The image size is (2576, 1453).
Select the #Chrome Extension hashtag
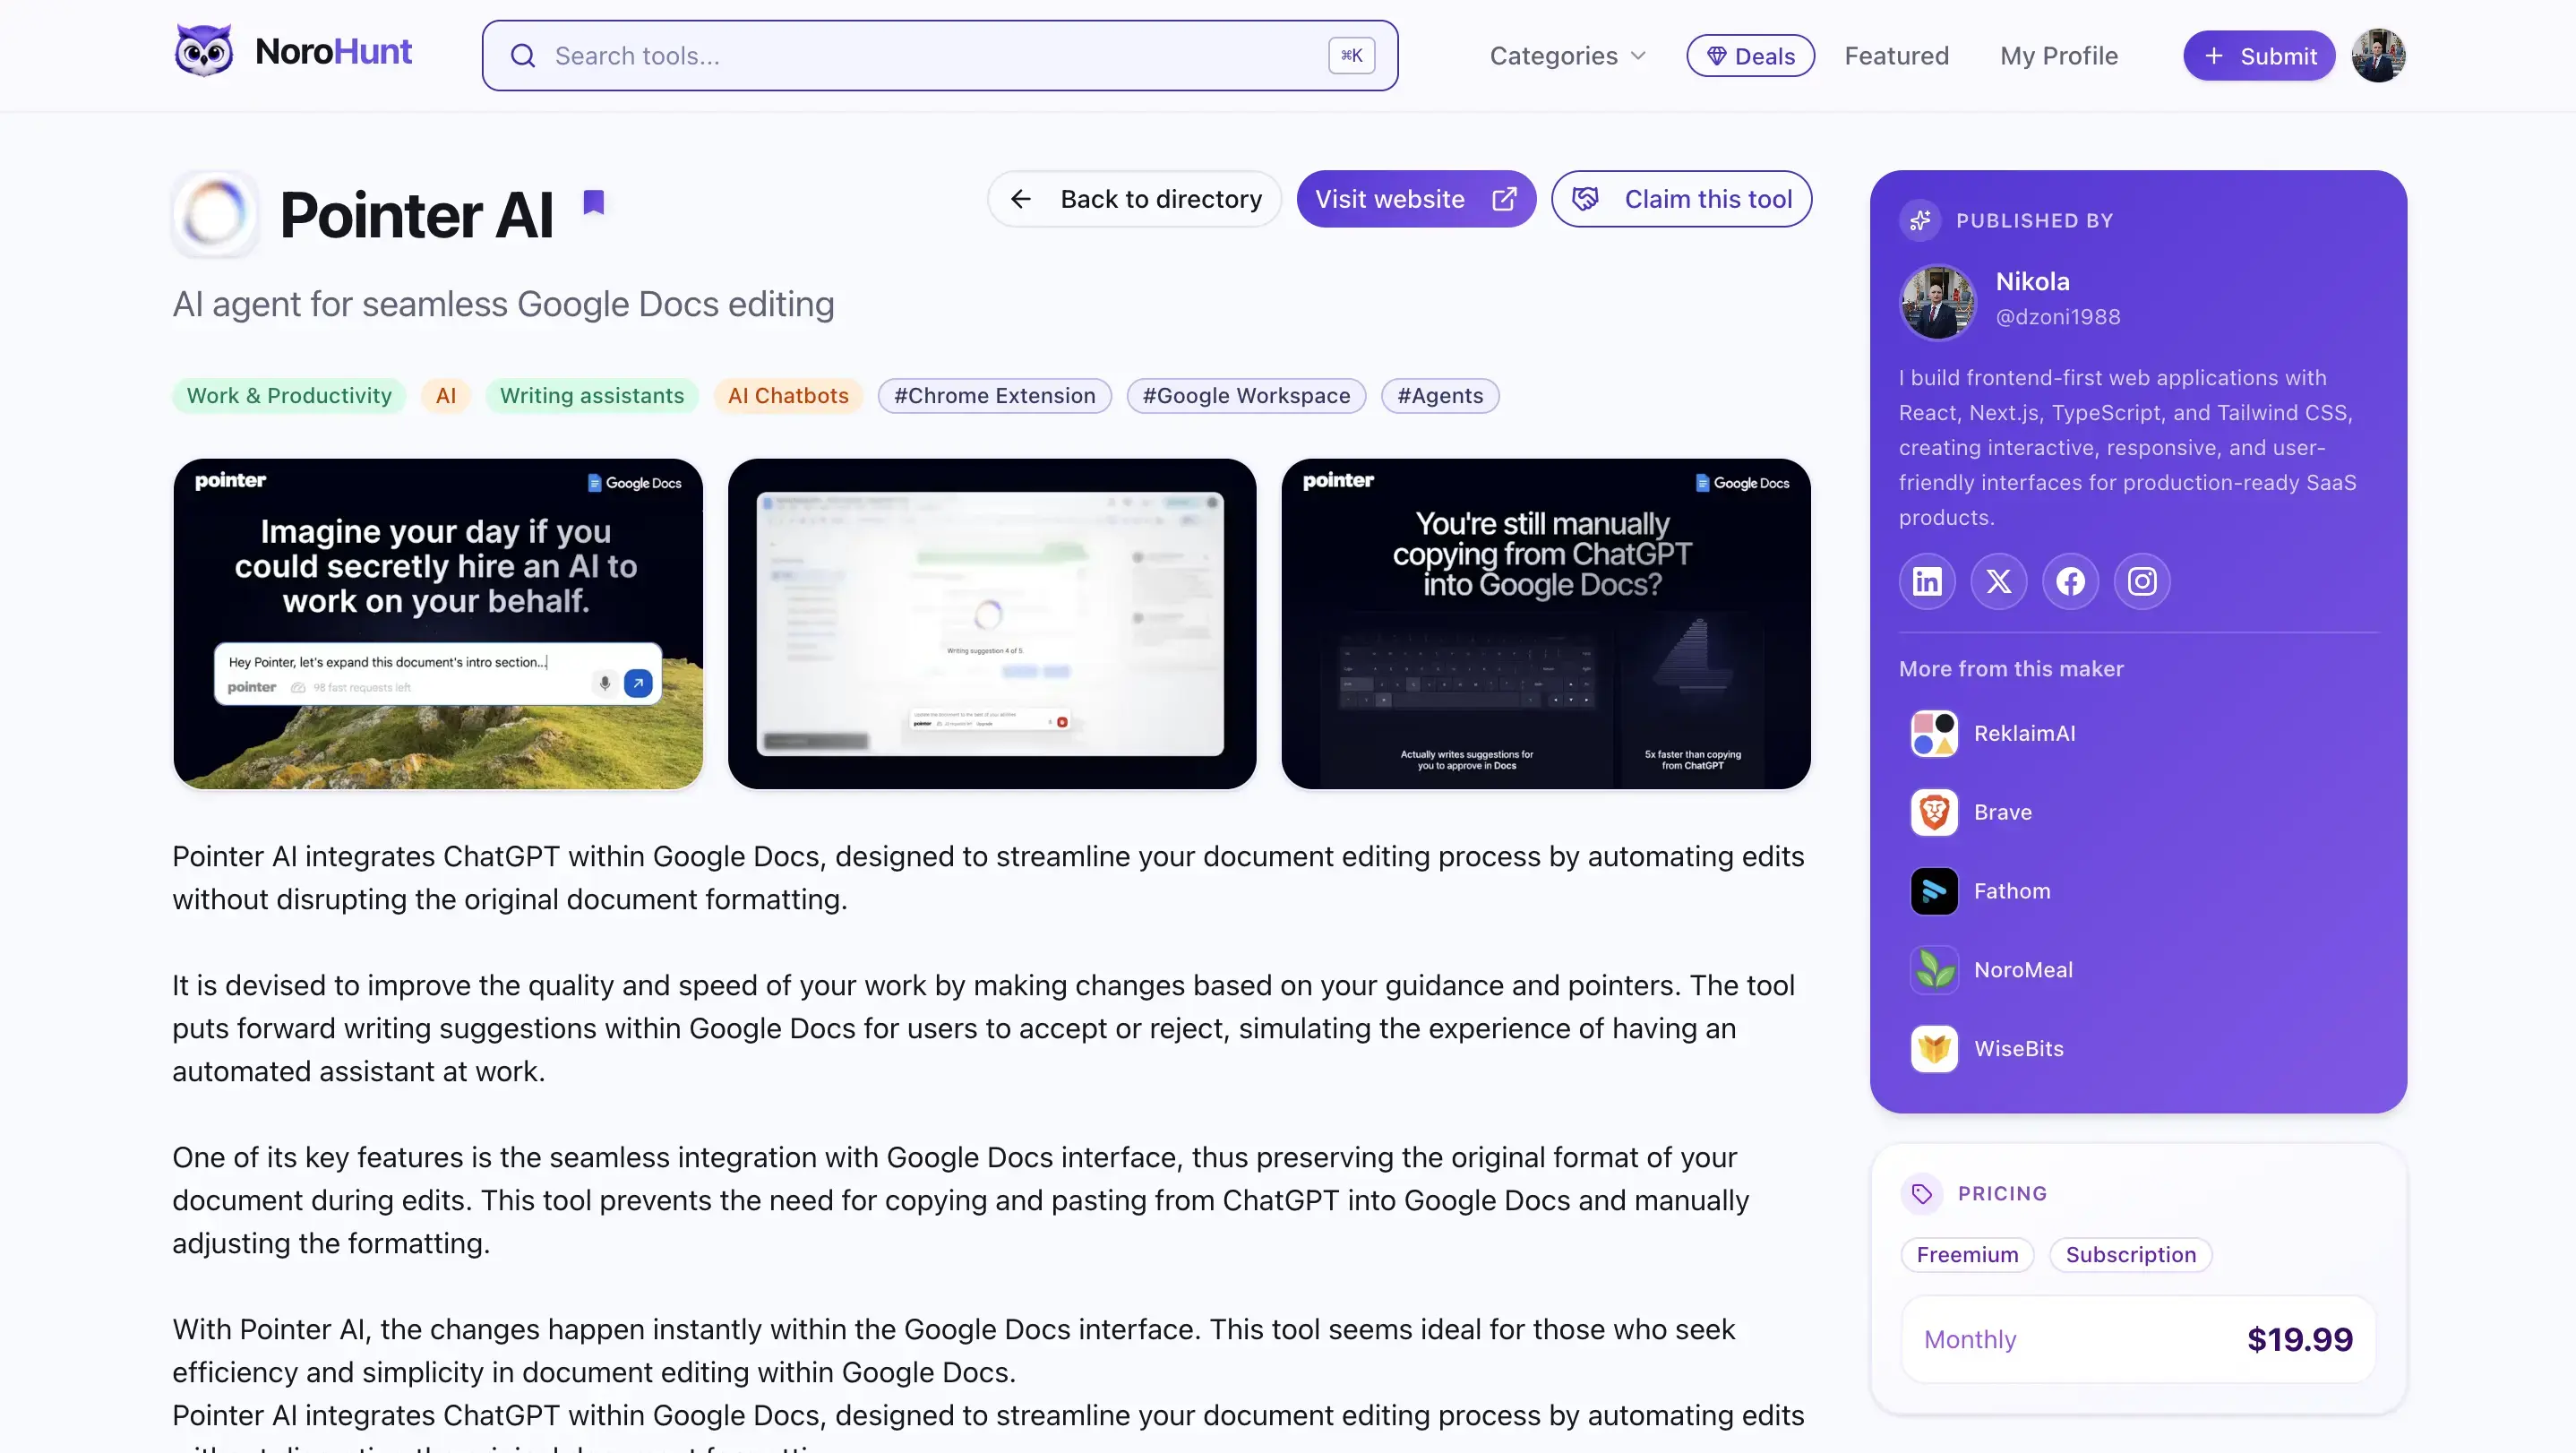[x=994, y=396]
